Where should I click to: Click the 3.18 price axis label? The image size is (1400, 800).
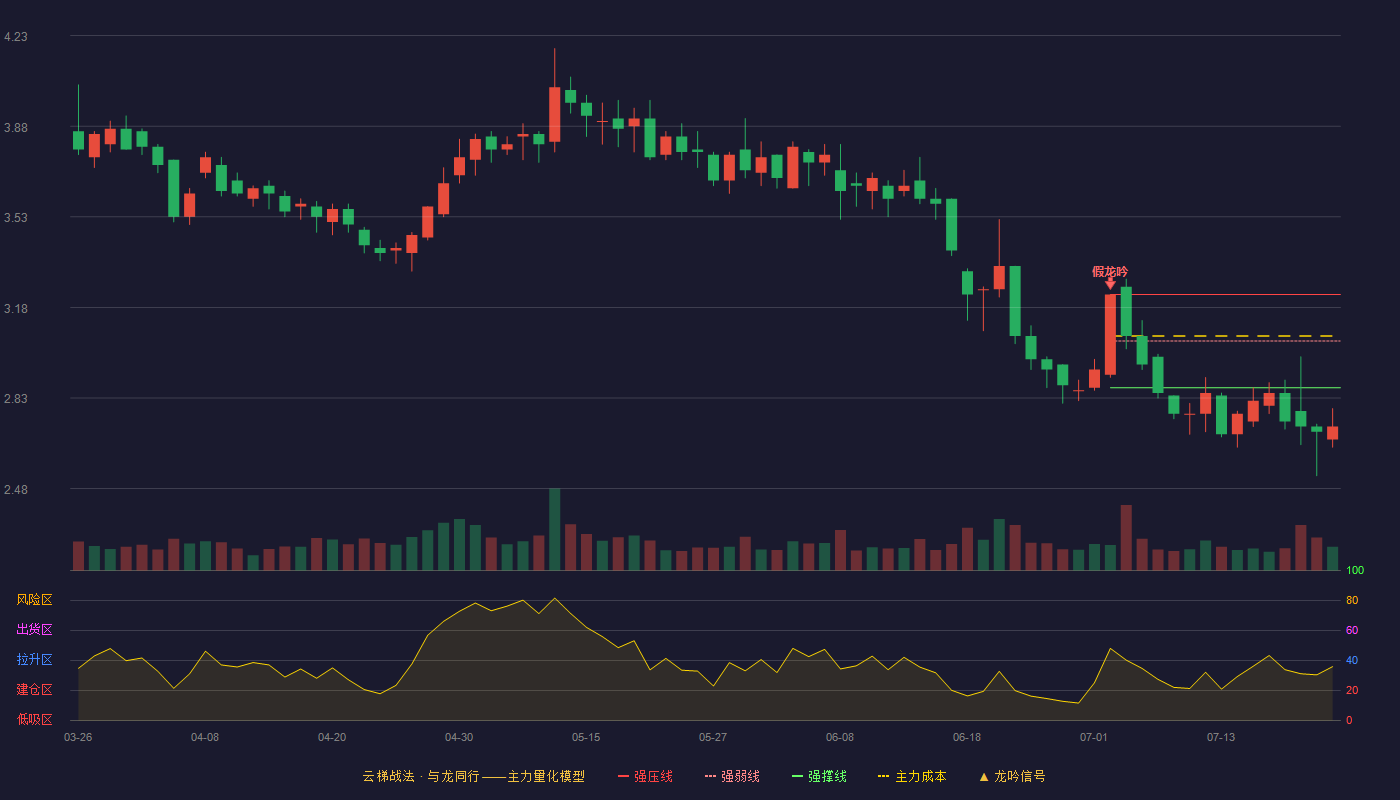[x=16, y=309]
